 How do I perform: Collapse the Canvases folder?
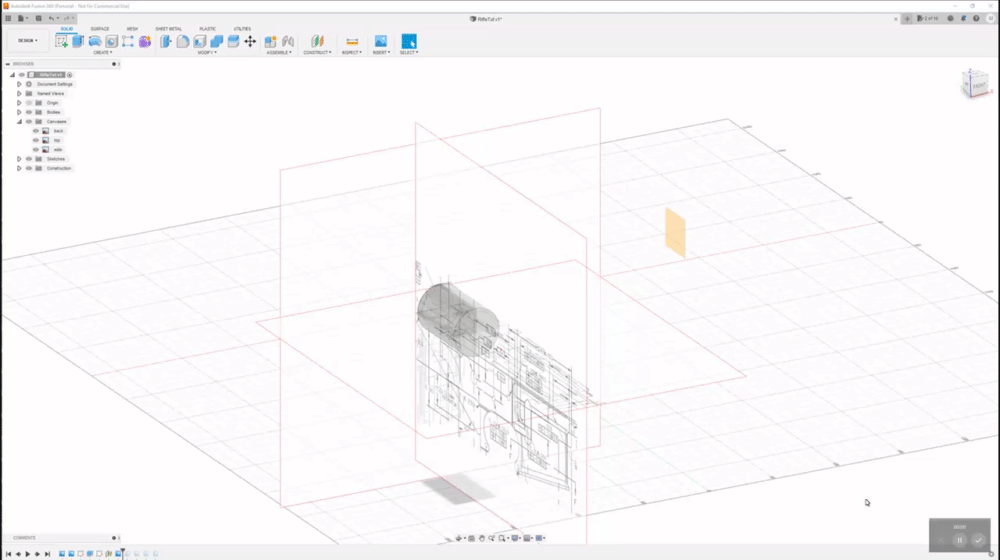19,122
